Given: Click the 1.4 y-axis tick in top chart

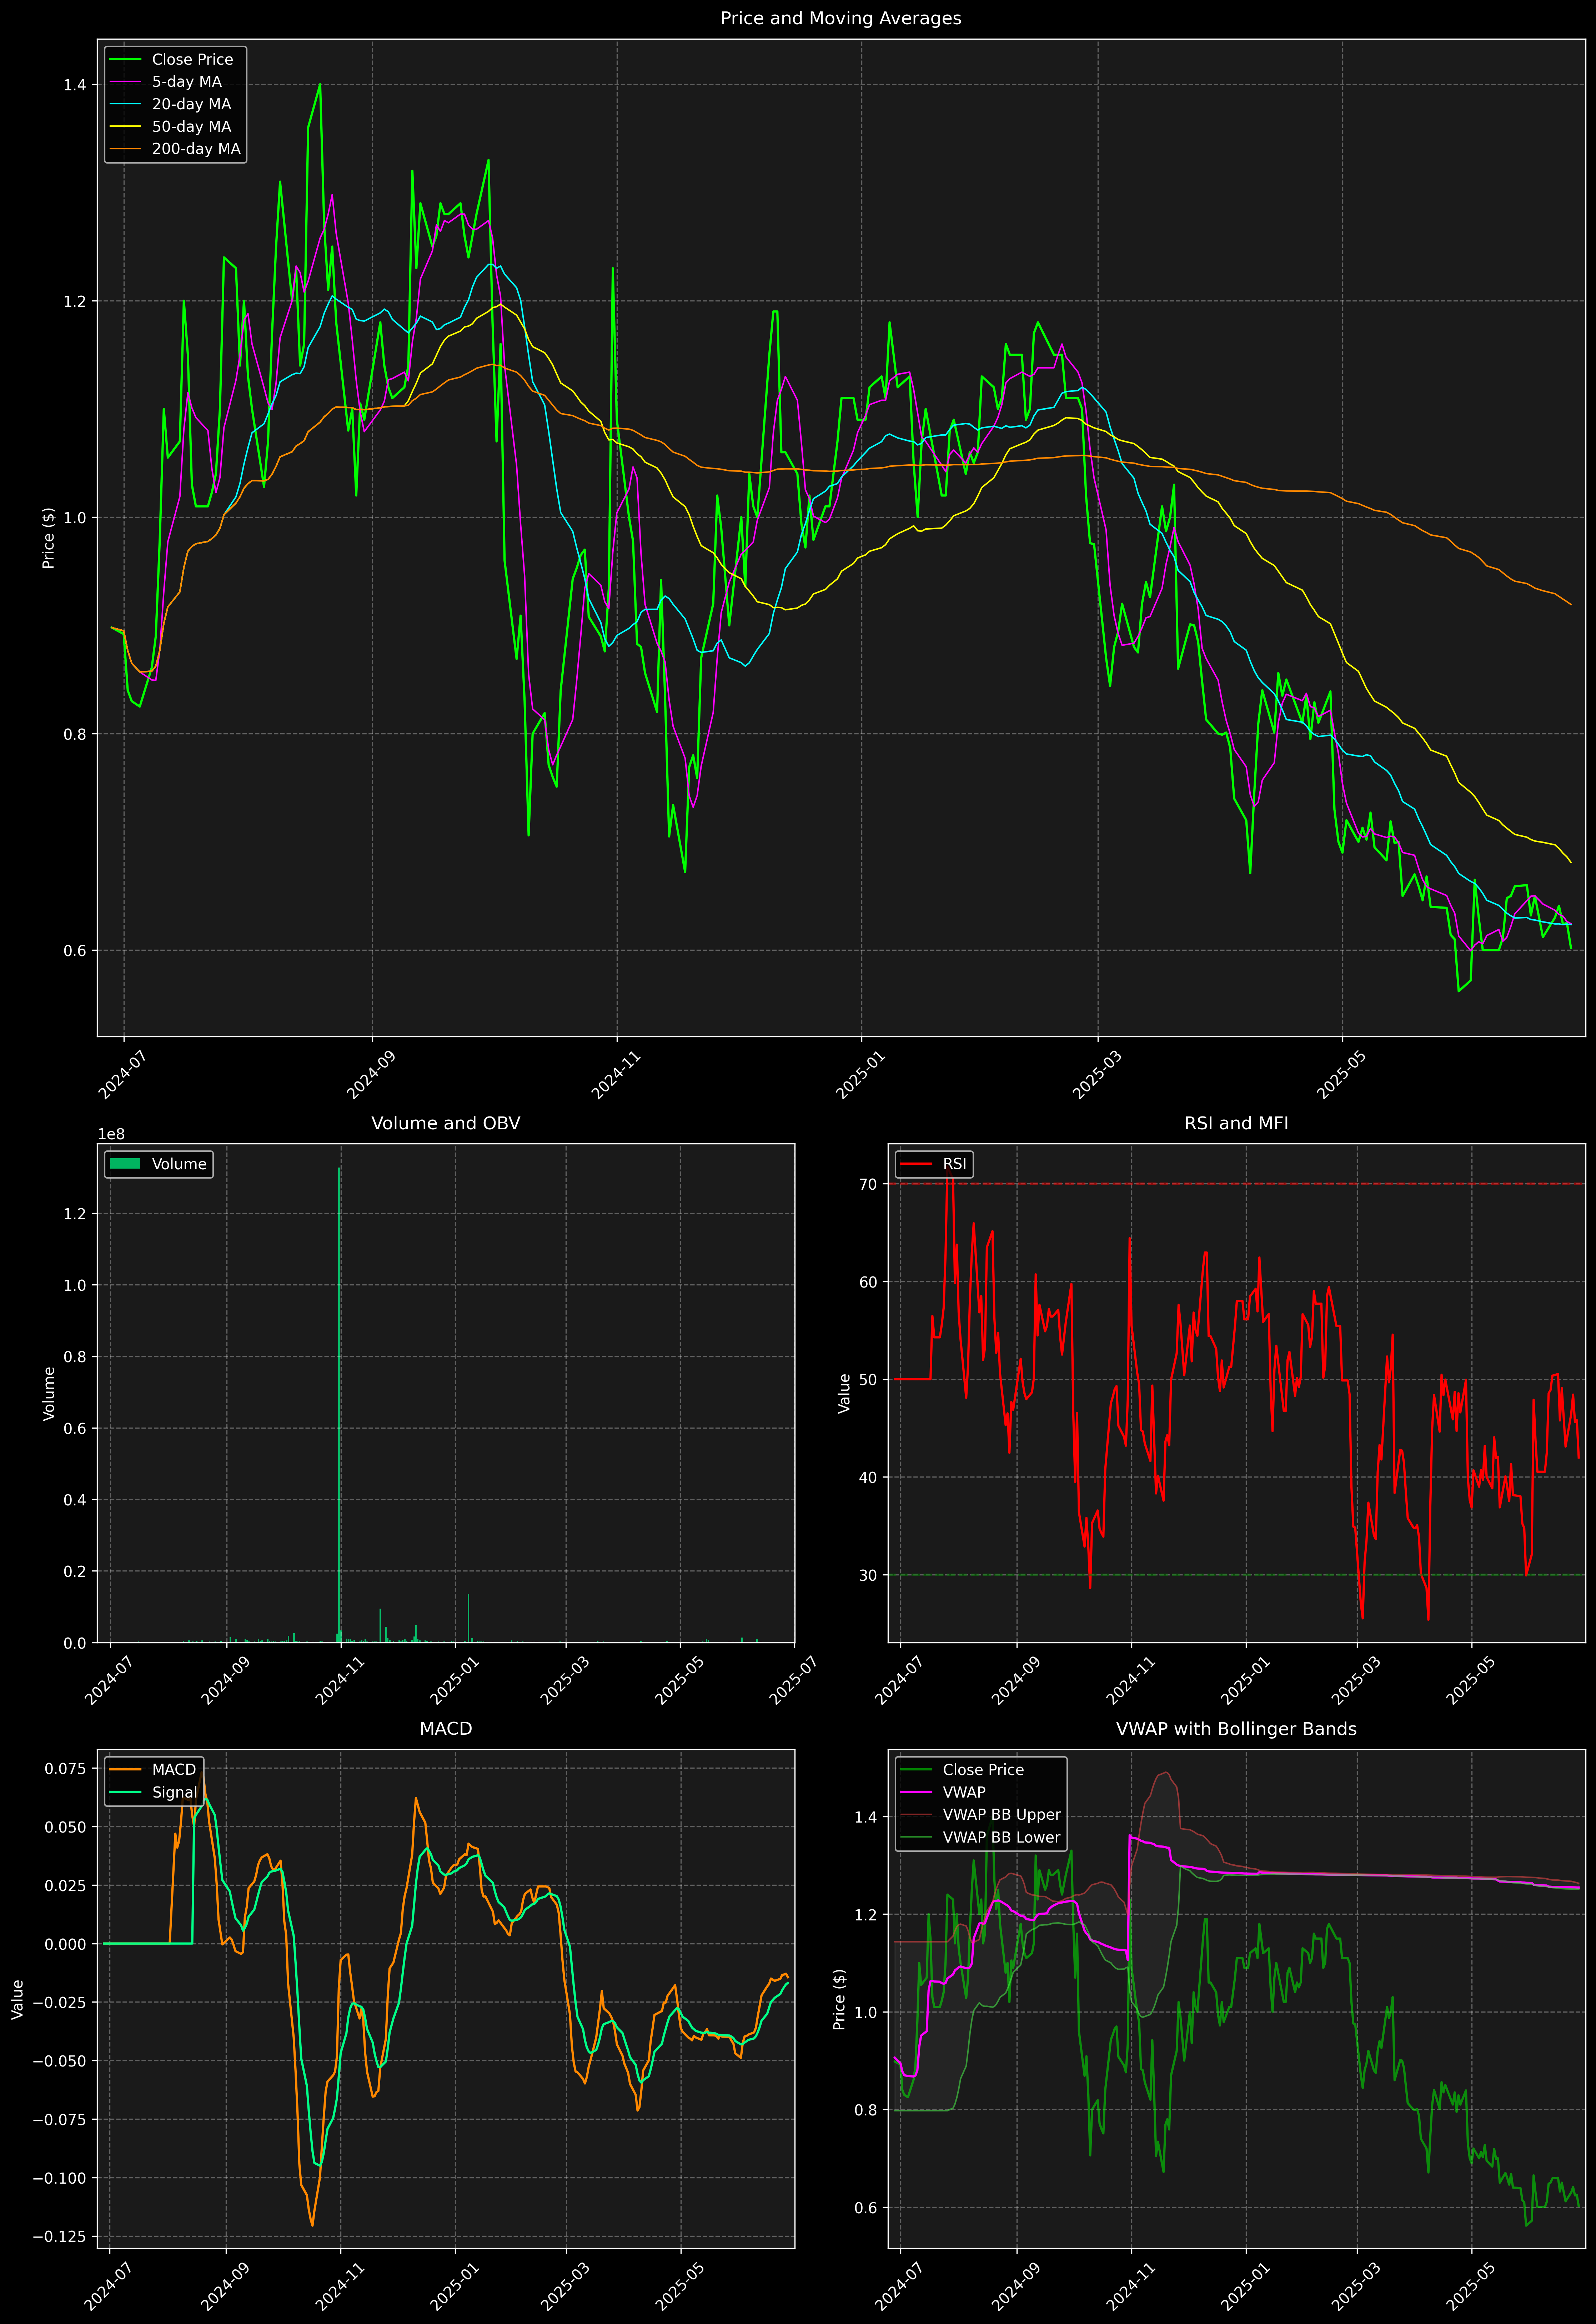Looking at the screenshot, I should coord(75,85).
